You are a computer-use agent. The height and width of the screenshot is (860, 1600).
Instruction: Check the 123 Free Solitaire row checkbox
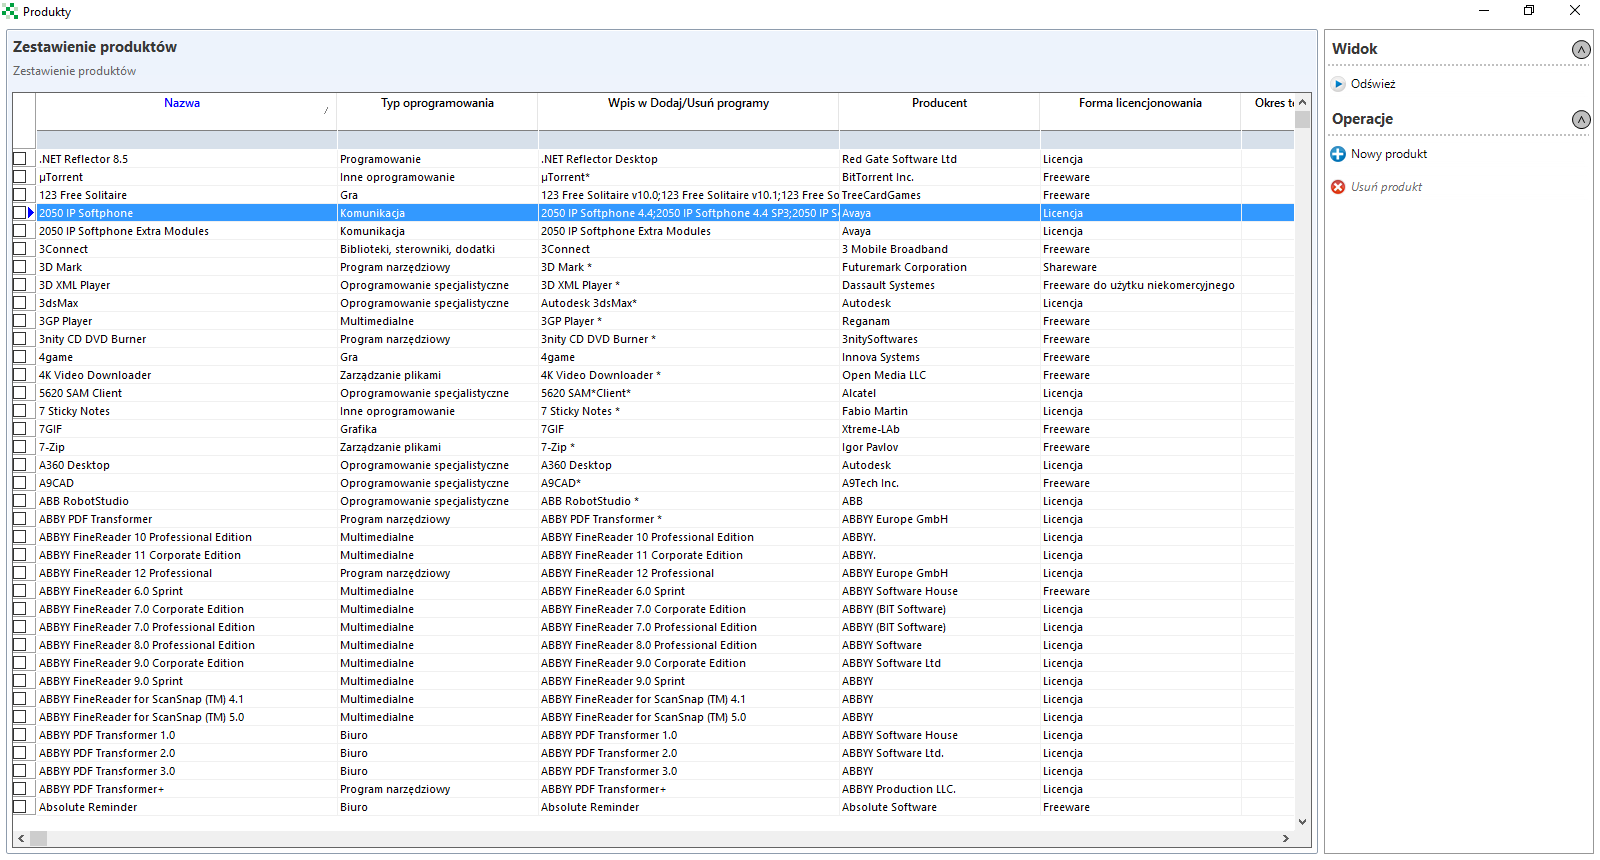(20, 195)
